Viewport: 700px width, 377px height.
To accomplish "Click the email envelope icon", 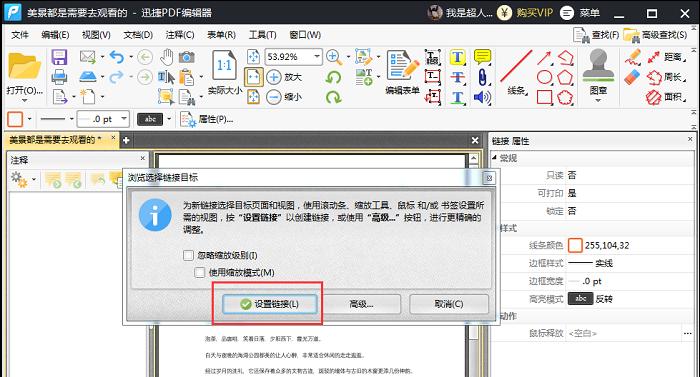I will coord(88,57).
